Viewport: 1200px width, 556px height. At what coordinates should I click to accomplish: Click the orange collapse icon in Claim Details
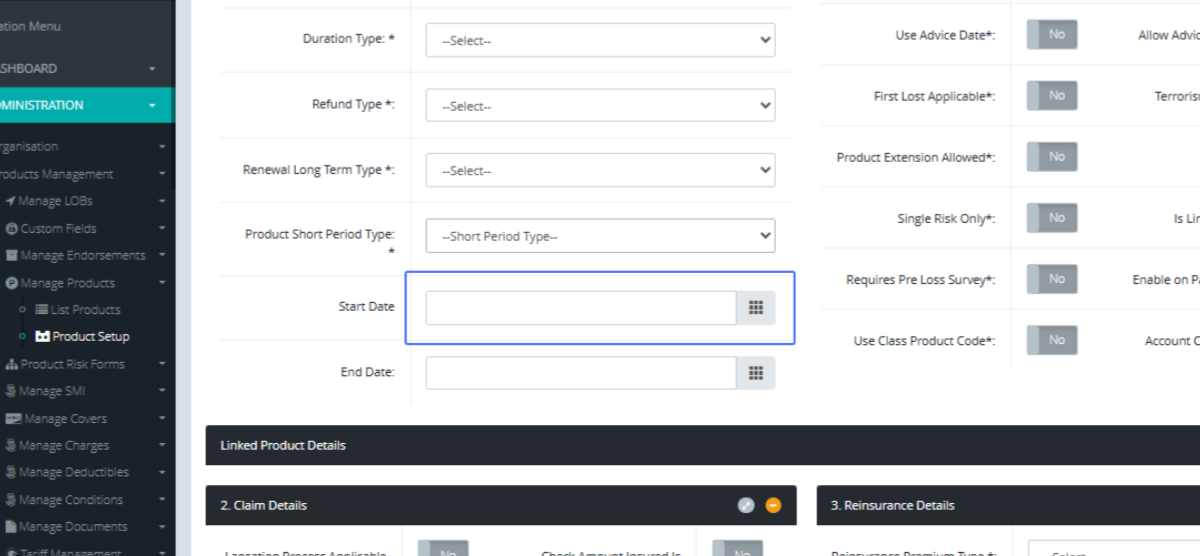point(773,505)
